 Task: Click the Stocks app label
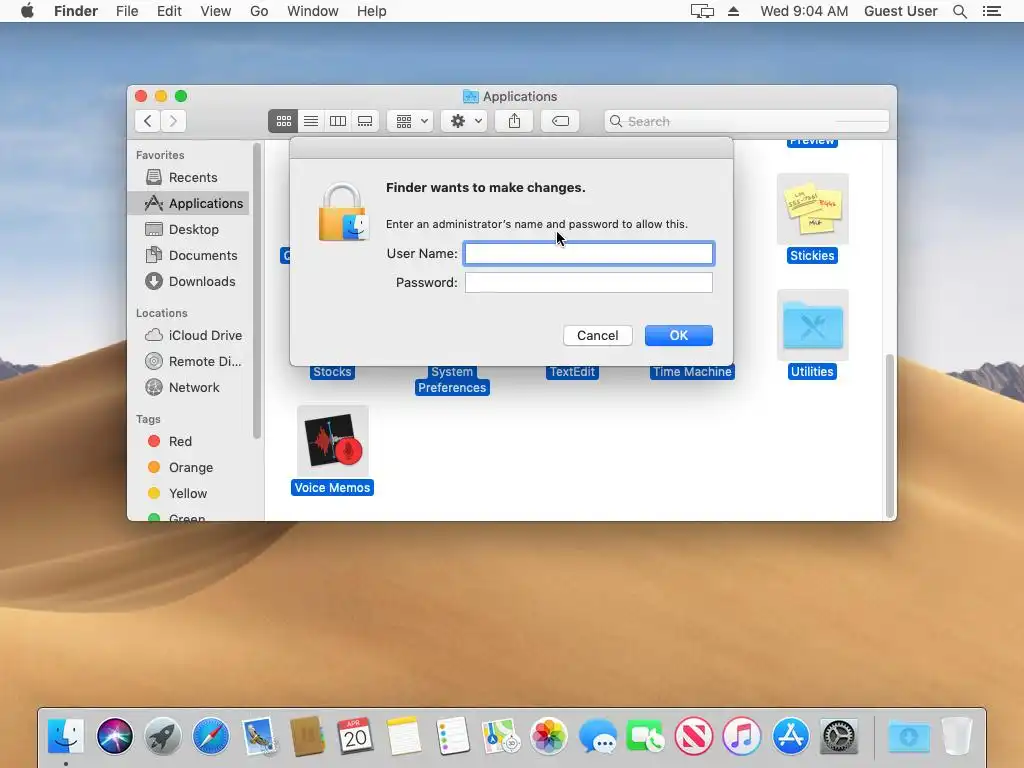[x=332, y=372]
